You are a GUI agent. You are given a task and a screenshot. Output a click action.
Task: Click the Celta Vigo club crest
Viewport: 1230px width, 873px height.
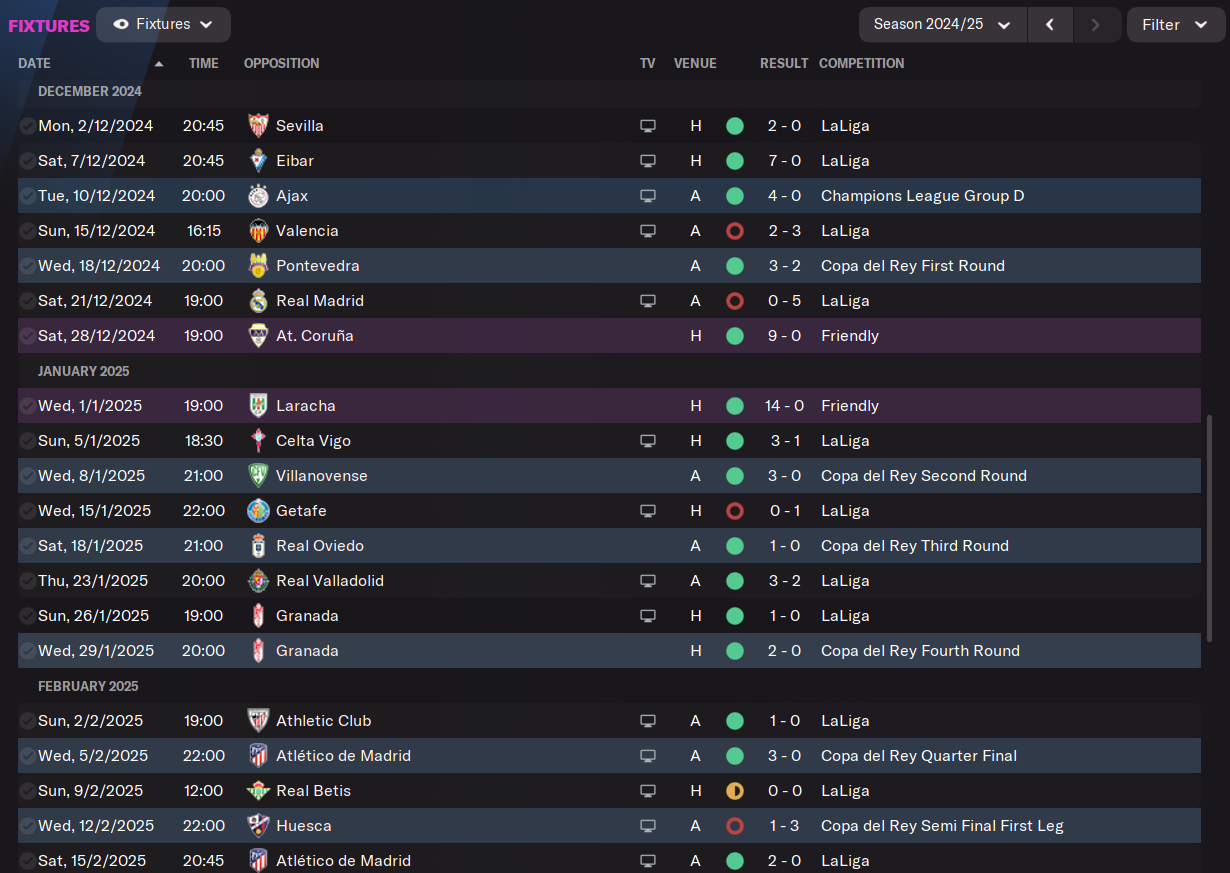click(258, 441)
